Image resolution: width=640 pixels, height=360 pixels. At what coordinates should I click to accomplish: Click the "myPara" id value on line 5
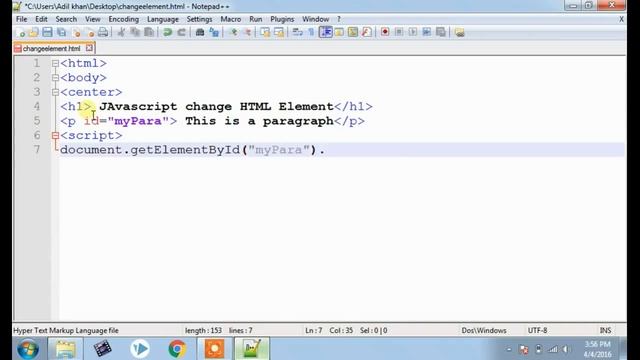[x=138, y=121]
